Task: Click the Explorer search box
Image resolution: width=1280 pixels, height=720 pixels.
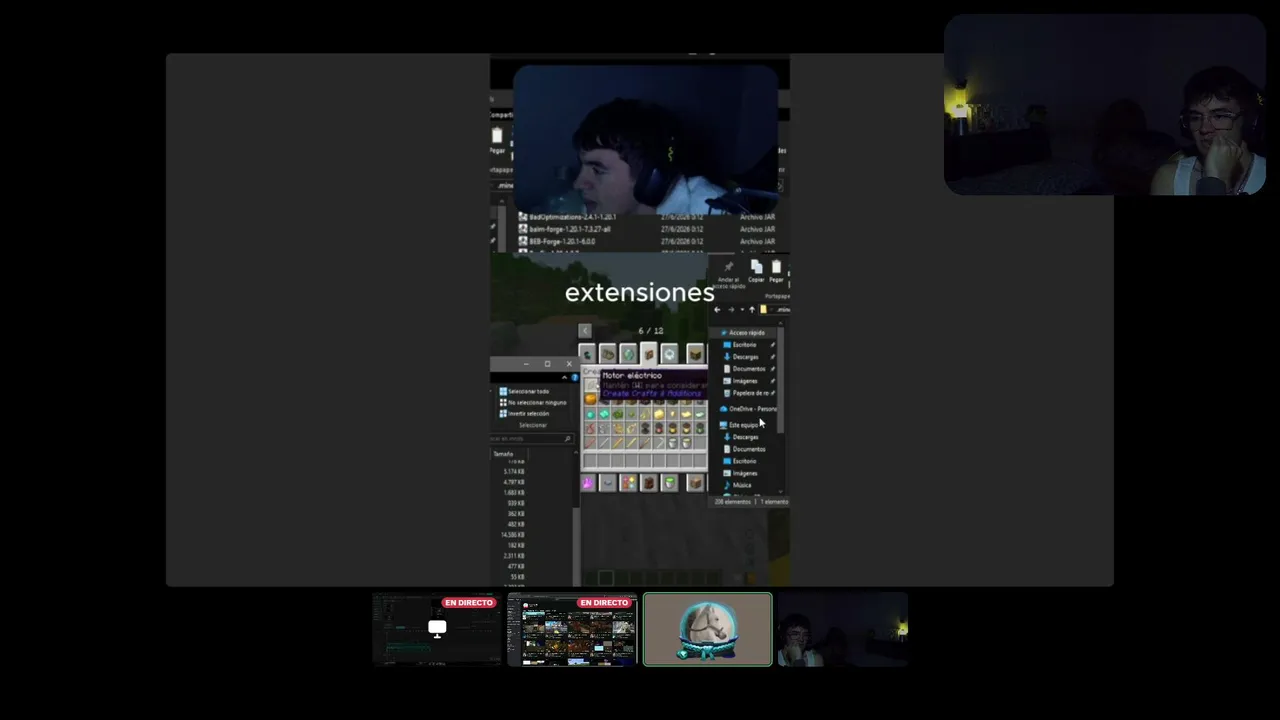Action: tap(532, 439)
